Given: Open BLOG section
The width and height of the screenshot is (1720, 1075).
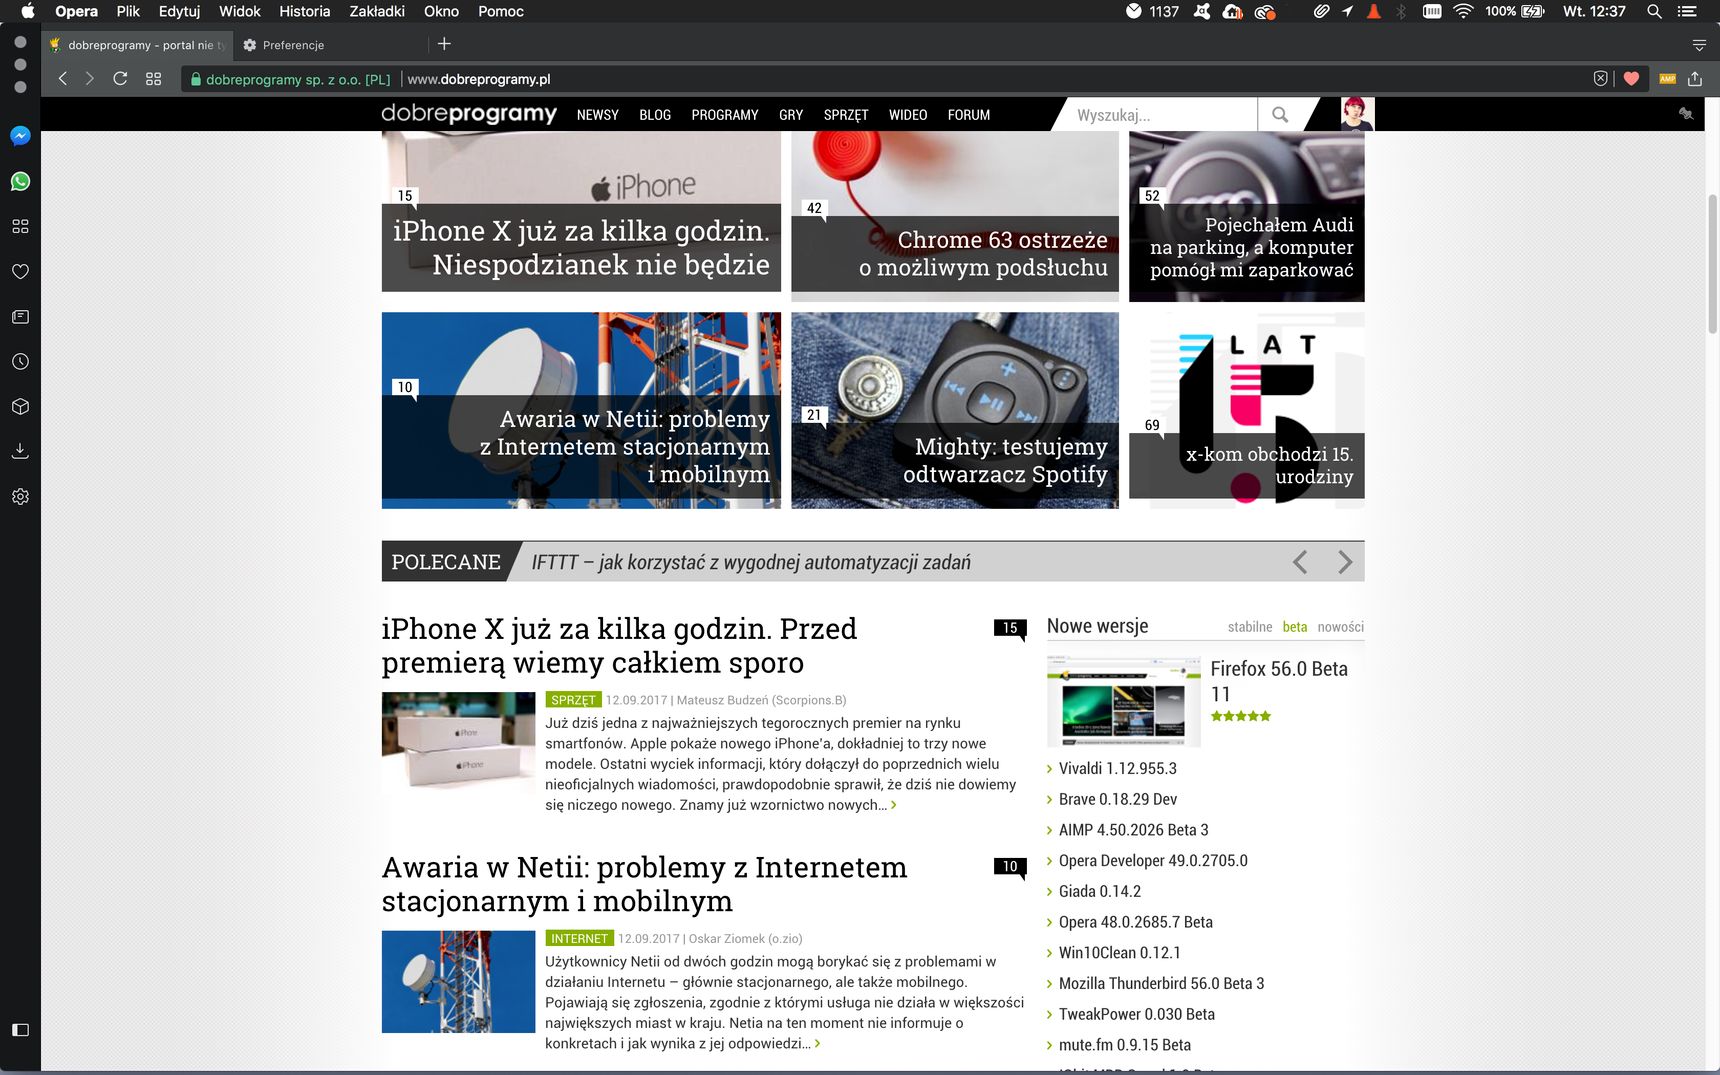Looking at the screenshot, I should (655, 115).
